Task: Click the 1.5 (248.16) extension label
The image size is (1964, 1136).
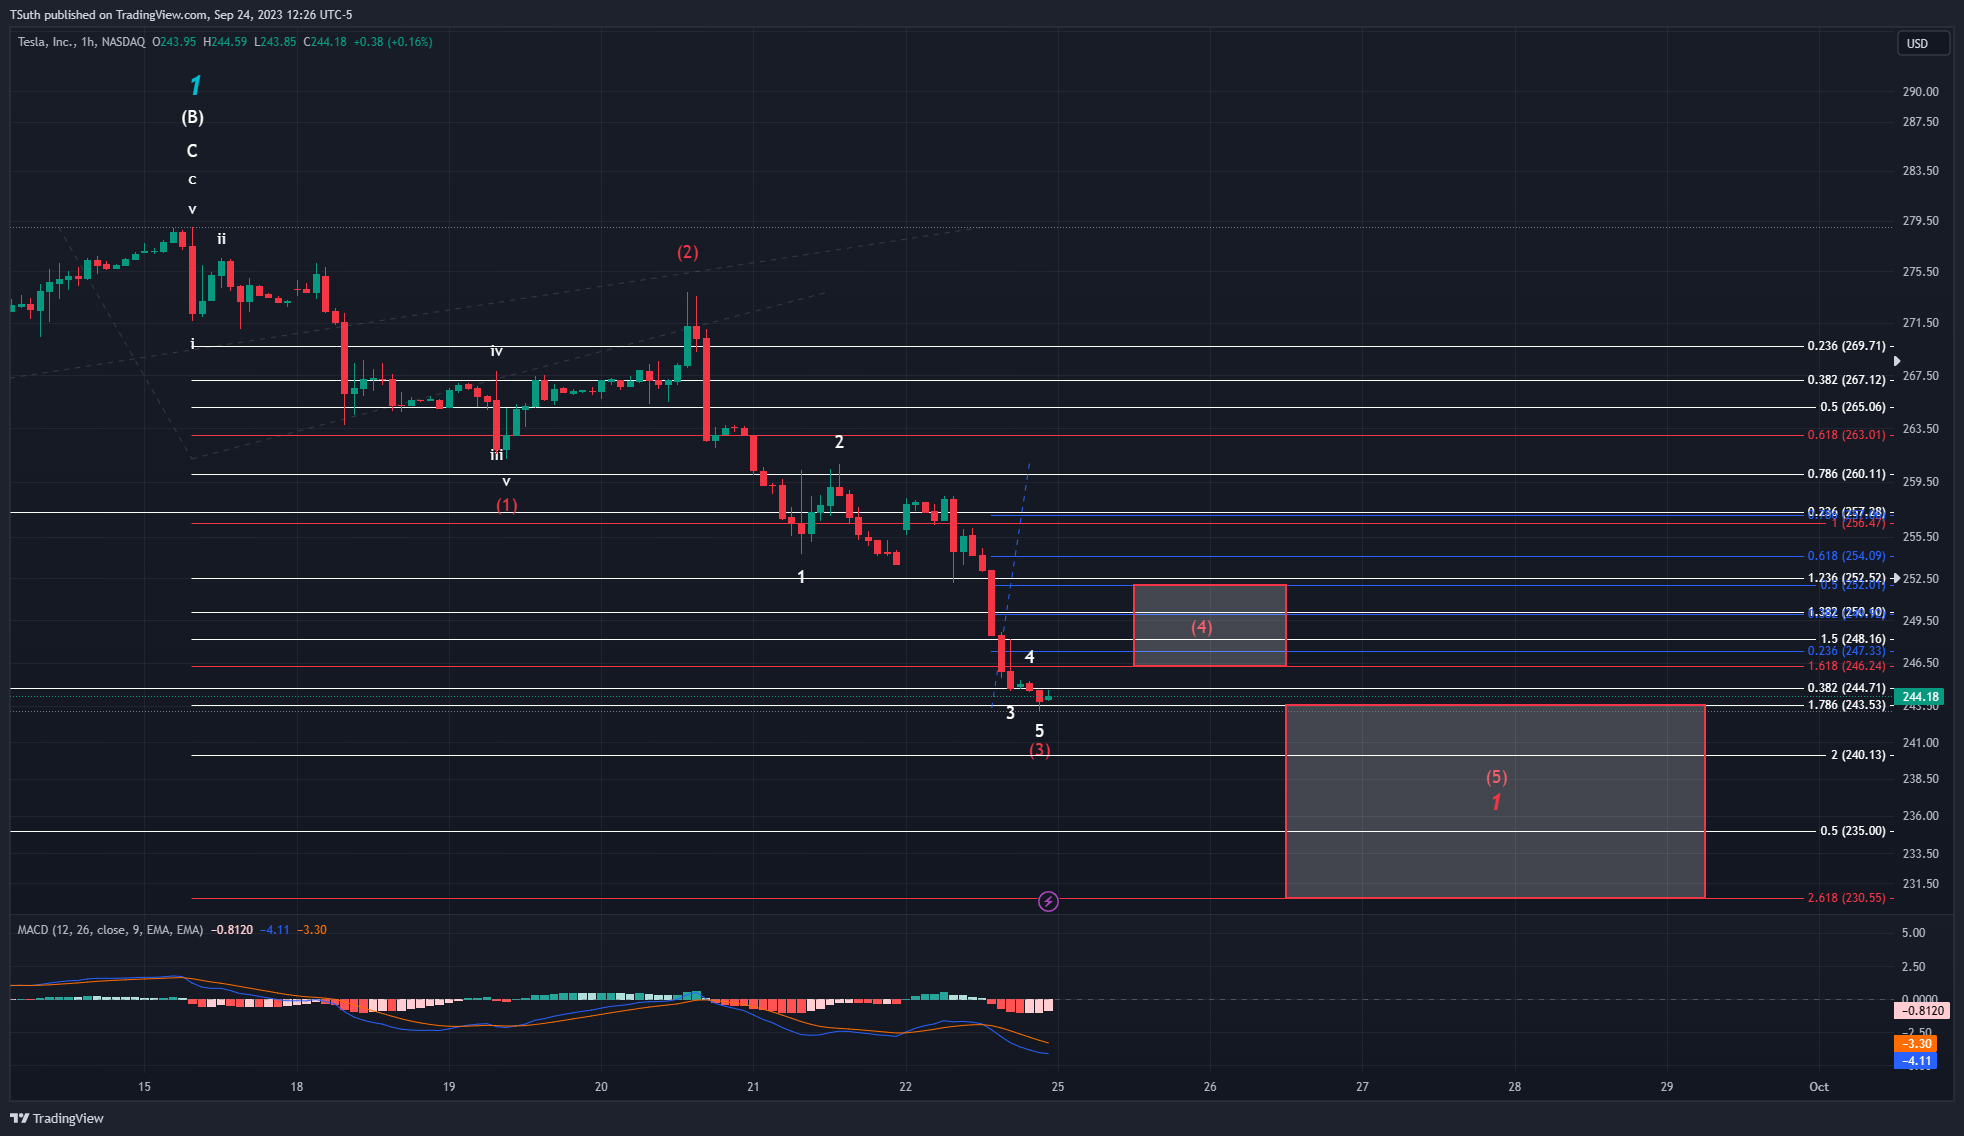Action: click(x=1852, y=639)
